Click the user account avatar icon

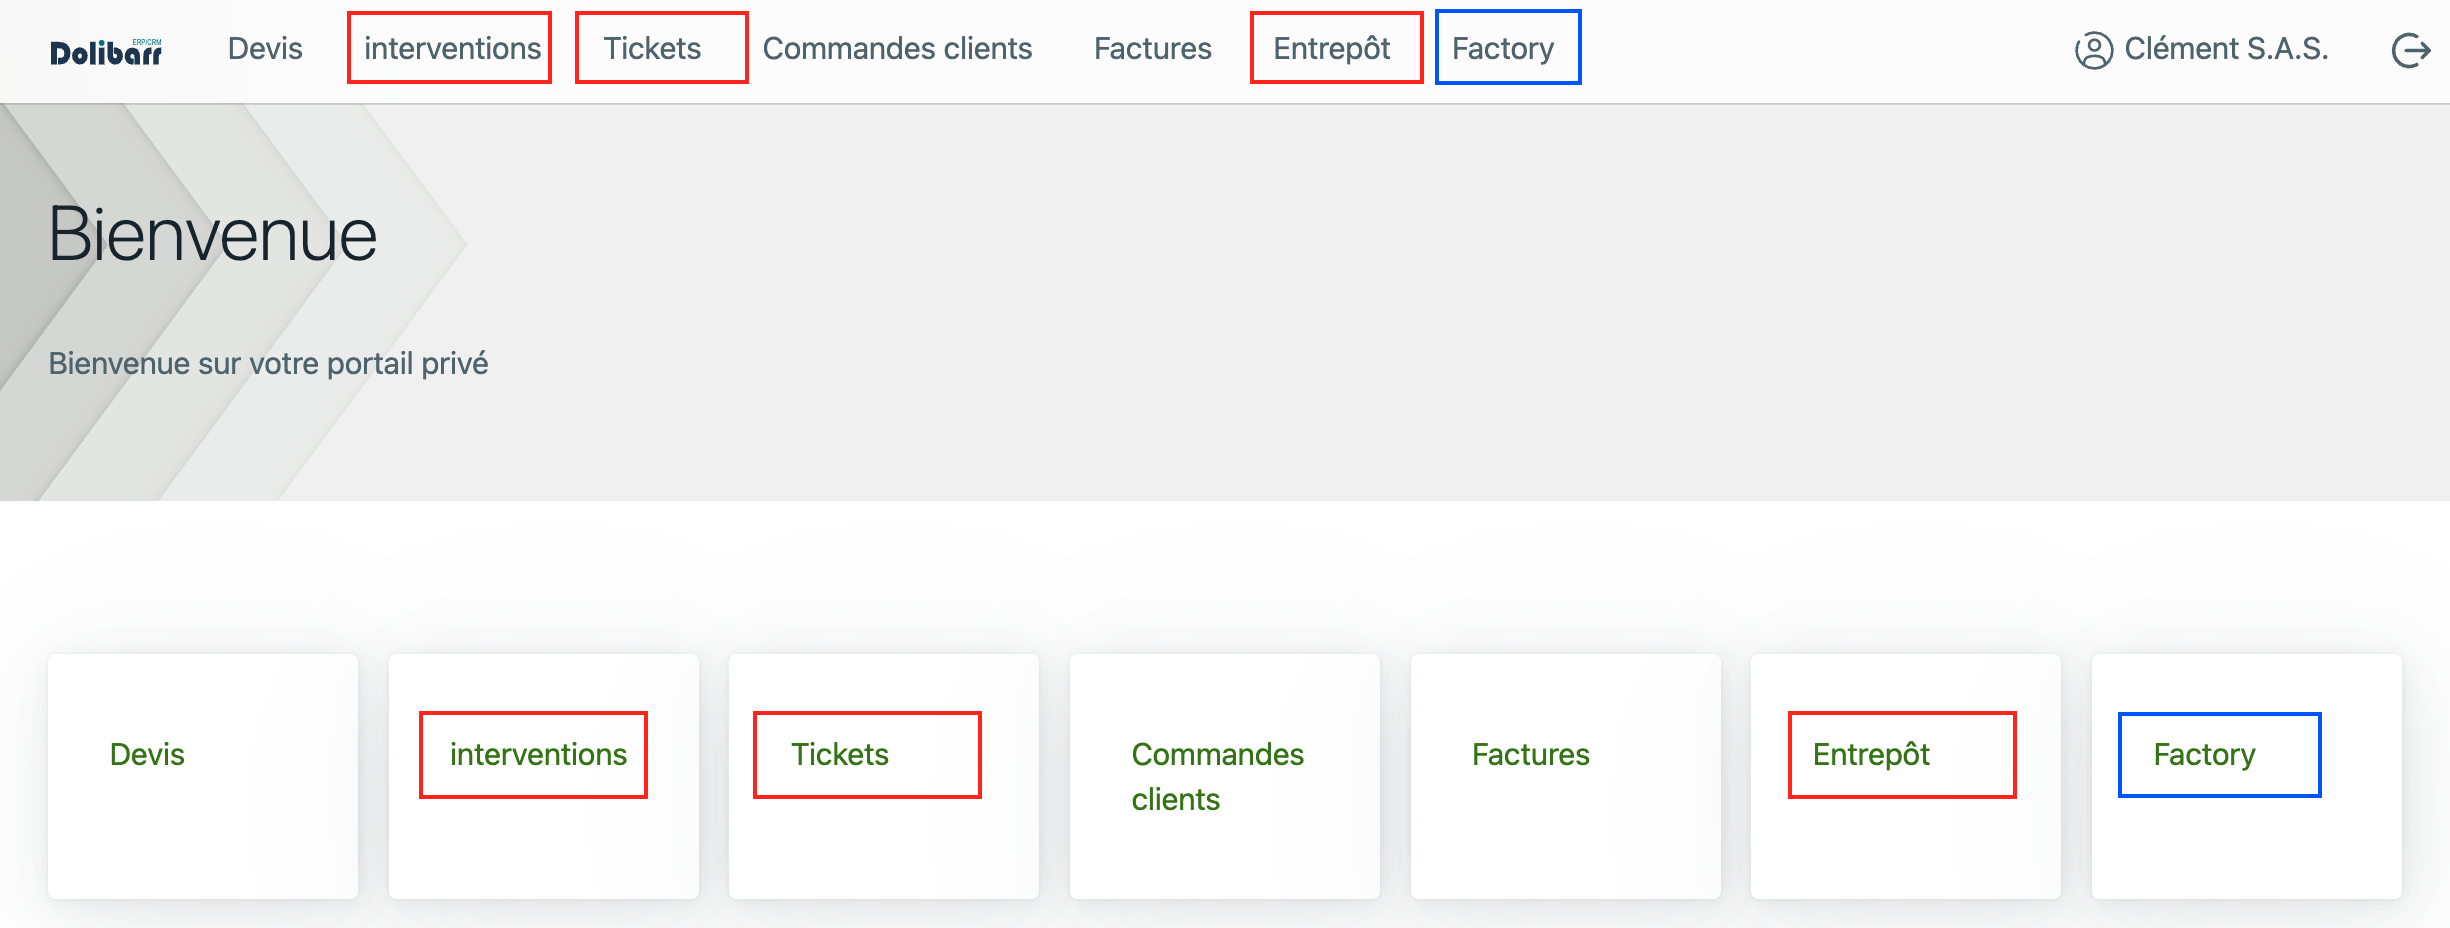[2093, 50]
